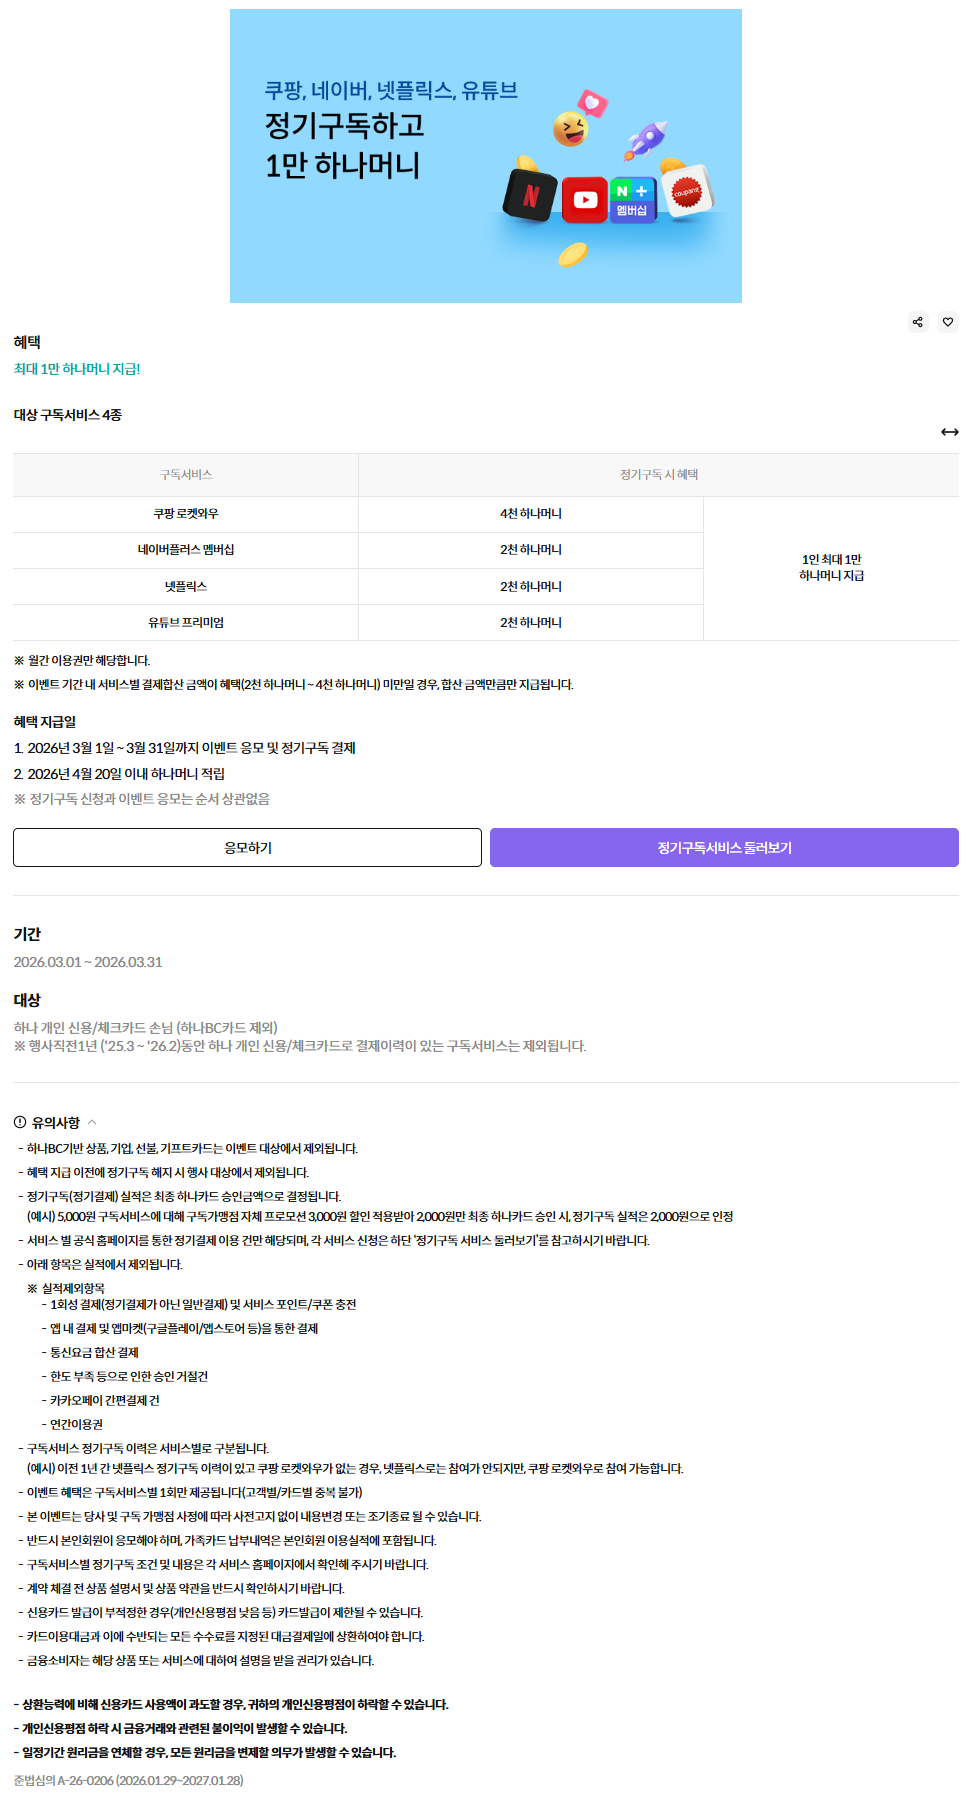Toggle the heart favorite icon
972x1810 pixels.
[948, 322]
